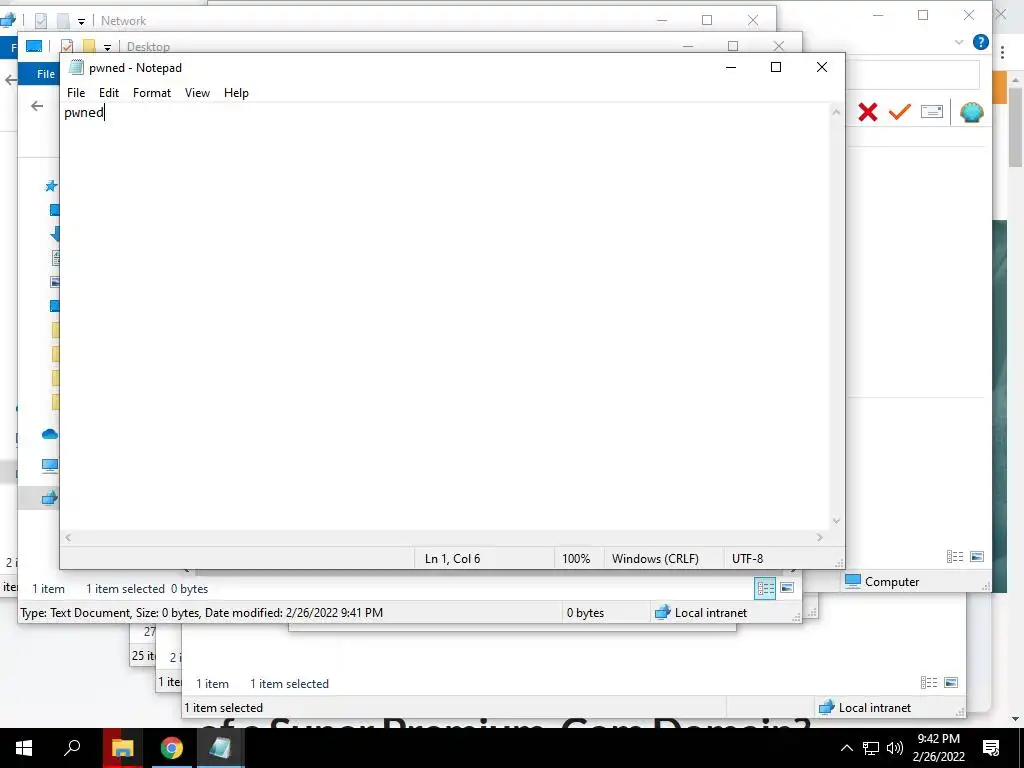1024x768 pixels.
Task: Open the browser three-dot menu
Action: tap(1002, 53)
